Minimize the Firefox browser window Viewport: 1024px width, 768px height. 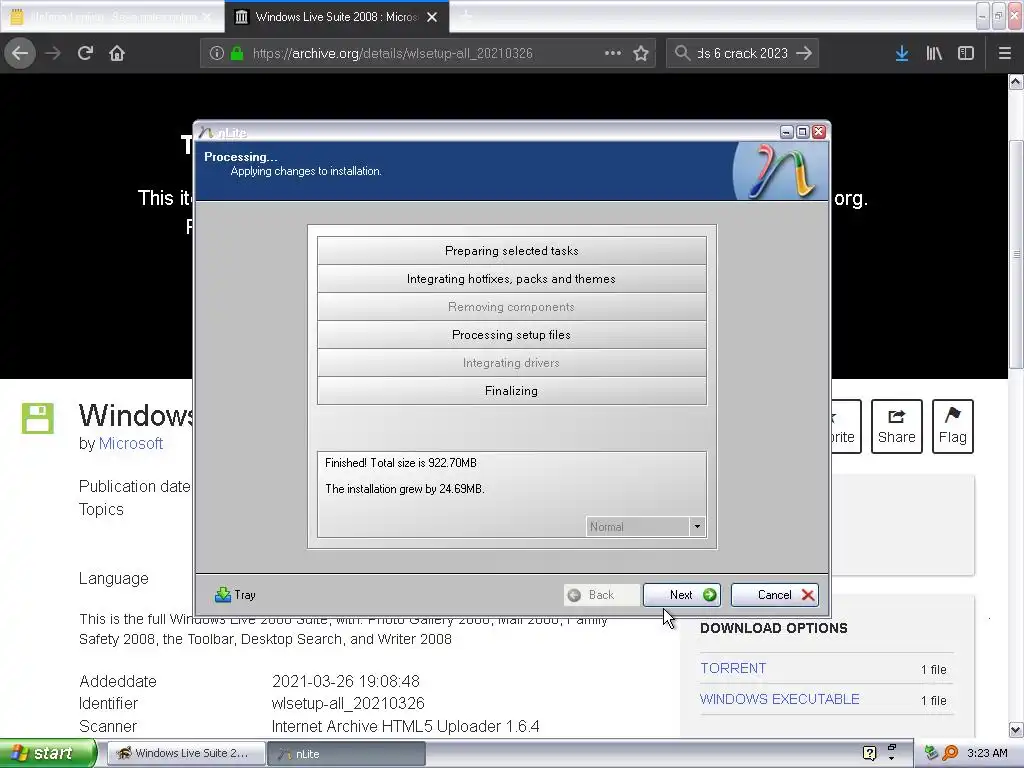tap(983, 16)
